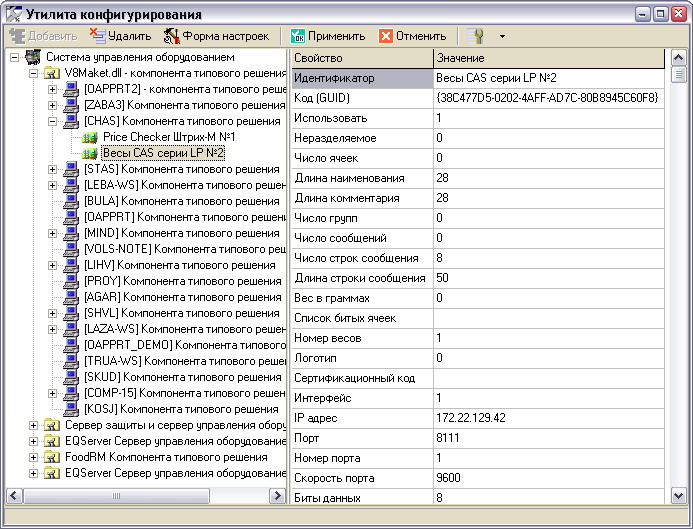Click the V8Maket.dll folder icon
This screenshot has width=693, height=529.
[x=52, y=73]
